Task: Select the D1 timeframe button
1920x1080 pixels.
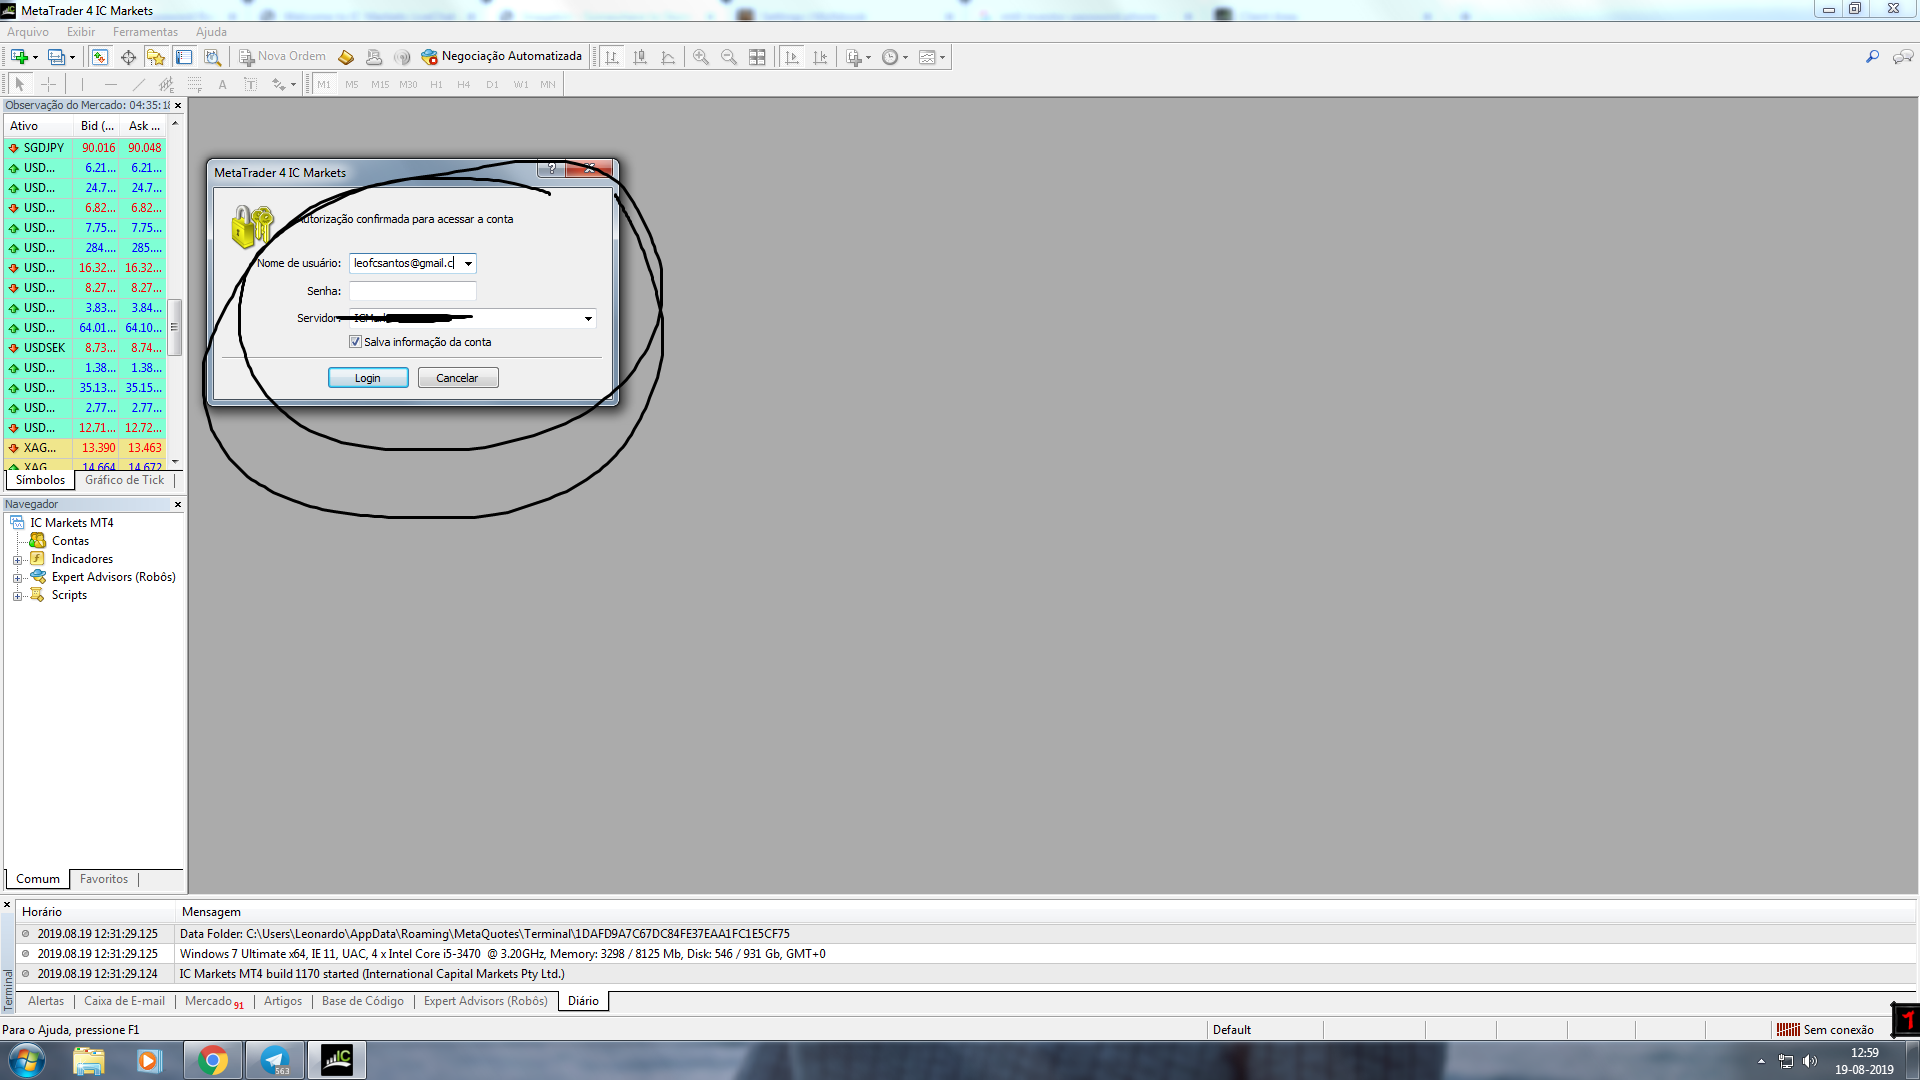Action: click(x=492, y=85)
